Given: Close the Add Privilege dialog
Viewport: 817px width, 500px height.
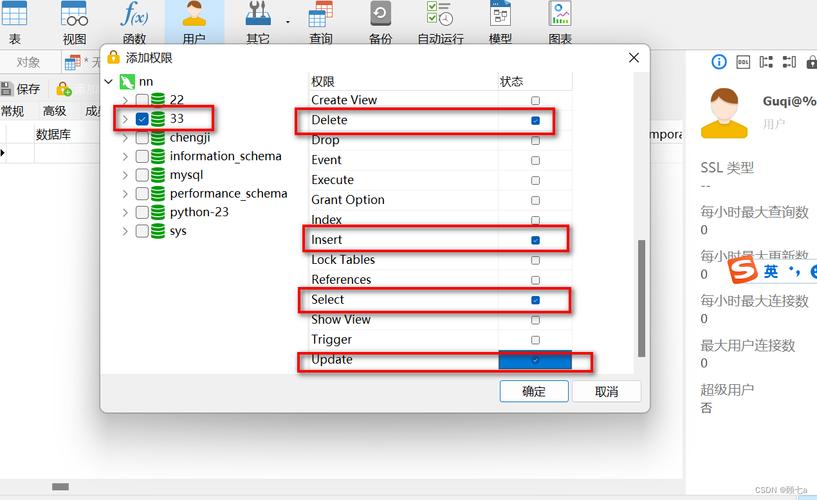Looking at the screenshot, I should click(x=634, y=57).
